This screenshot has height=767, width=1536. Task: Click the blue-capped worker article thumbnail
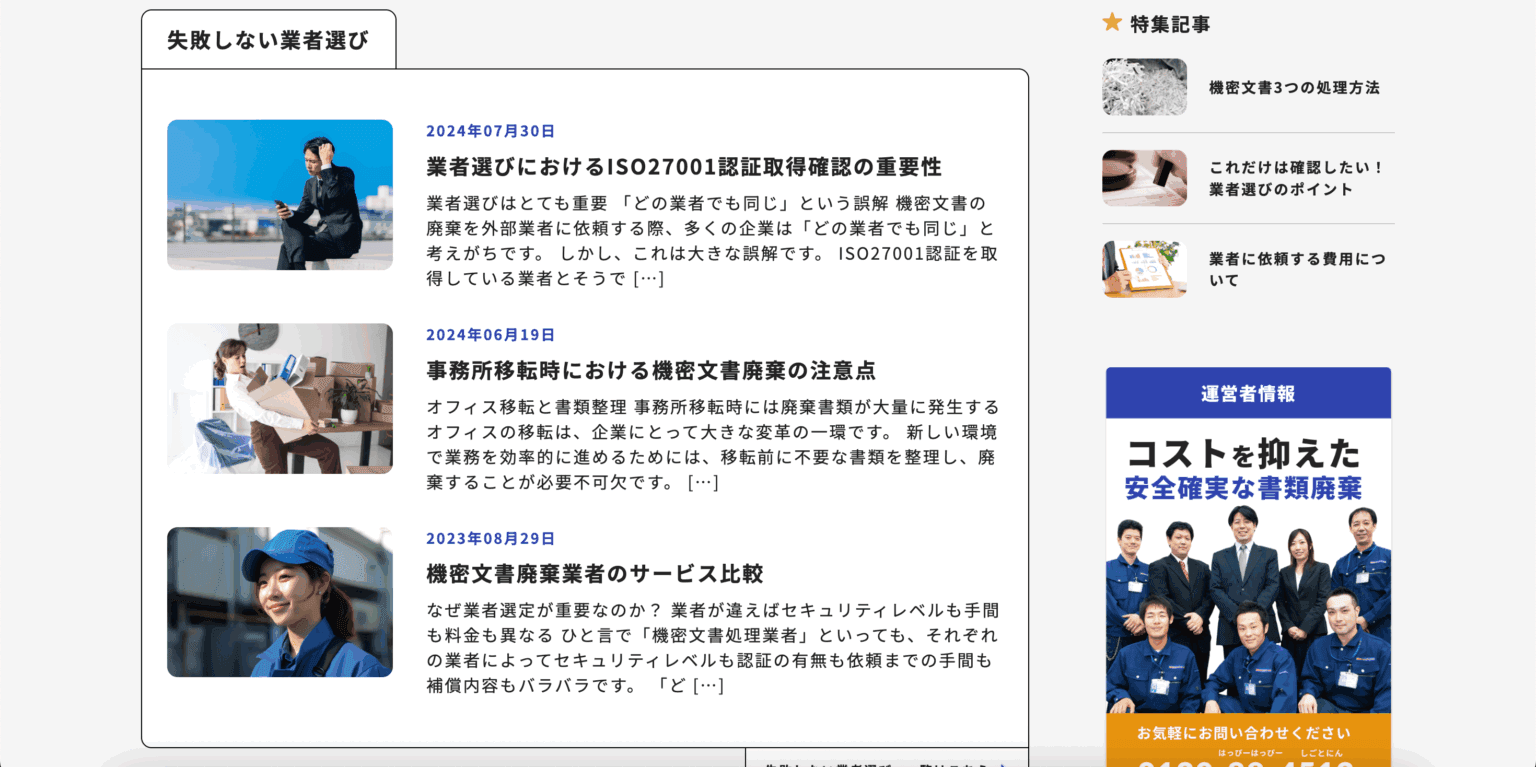pyautogui.click(x=280, y=601)
